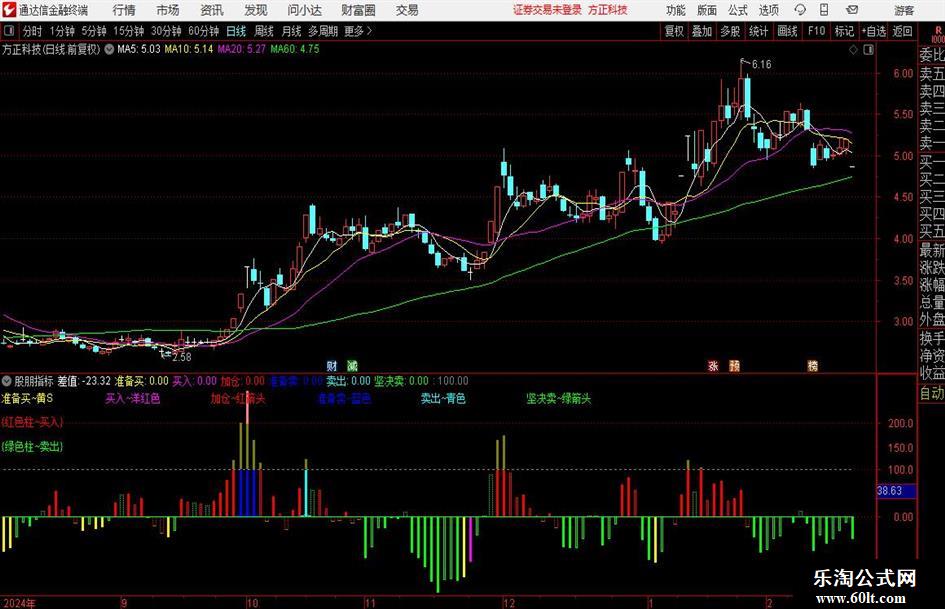Click the 返回 button
945x609 pixels.
click(x=902, y=31)
